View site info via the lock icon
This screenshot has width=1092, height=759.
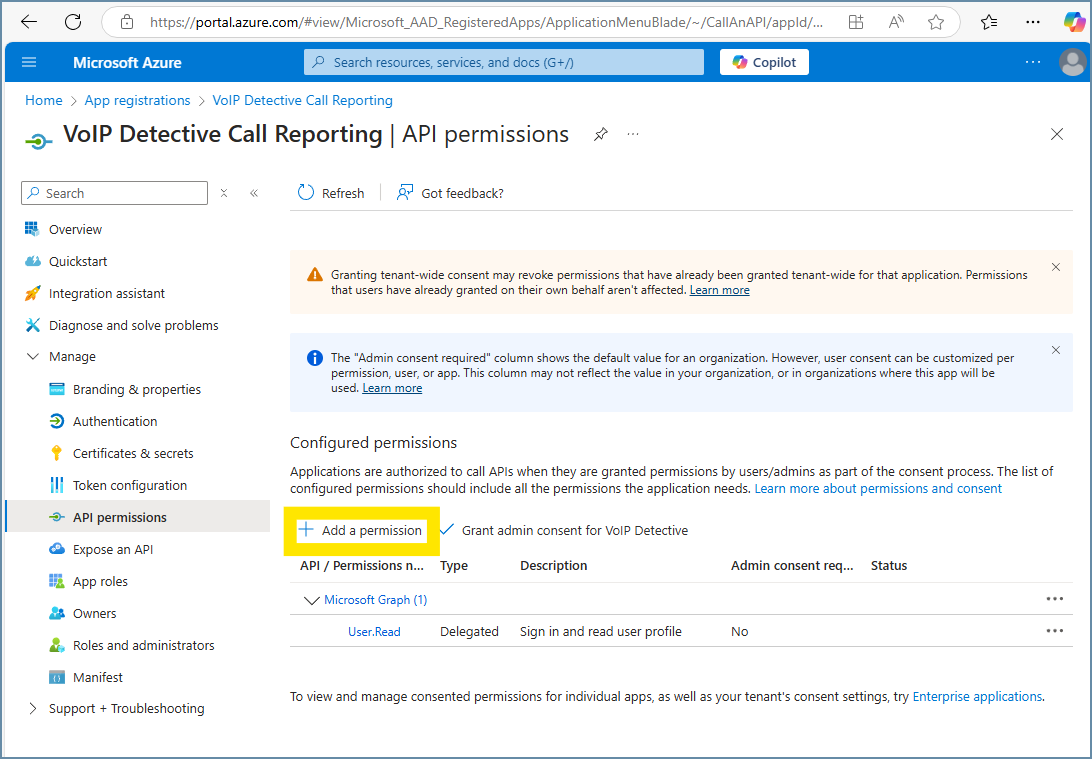click(x=127, y=22)
